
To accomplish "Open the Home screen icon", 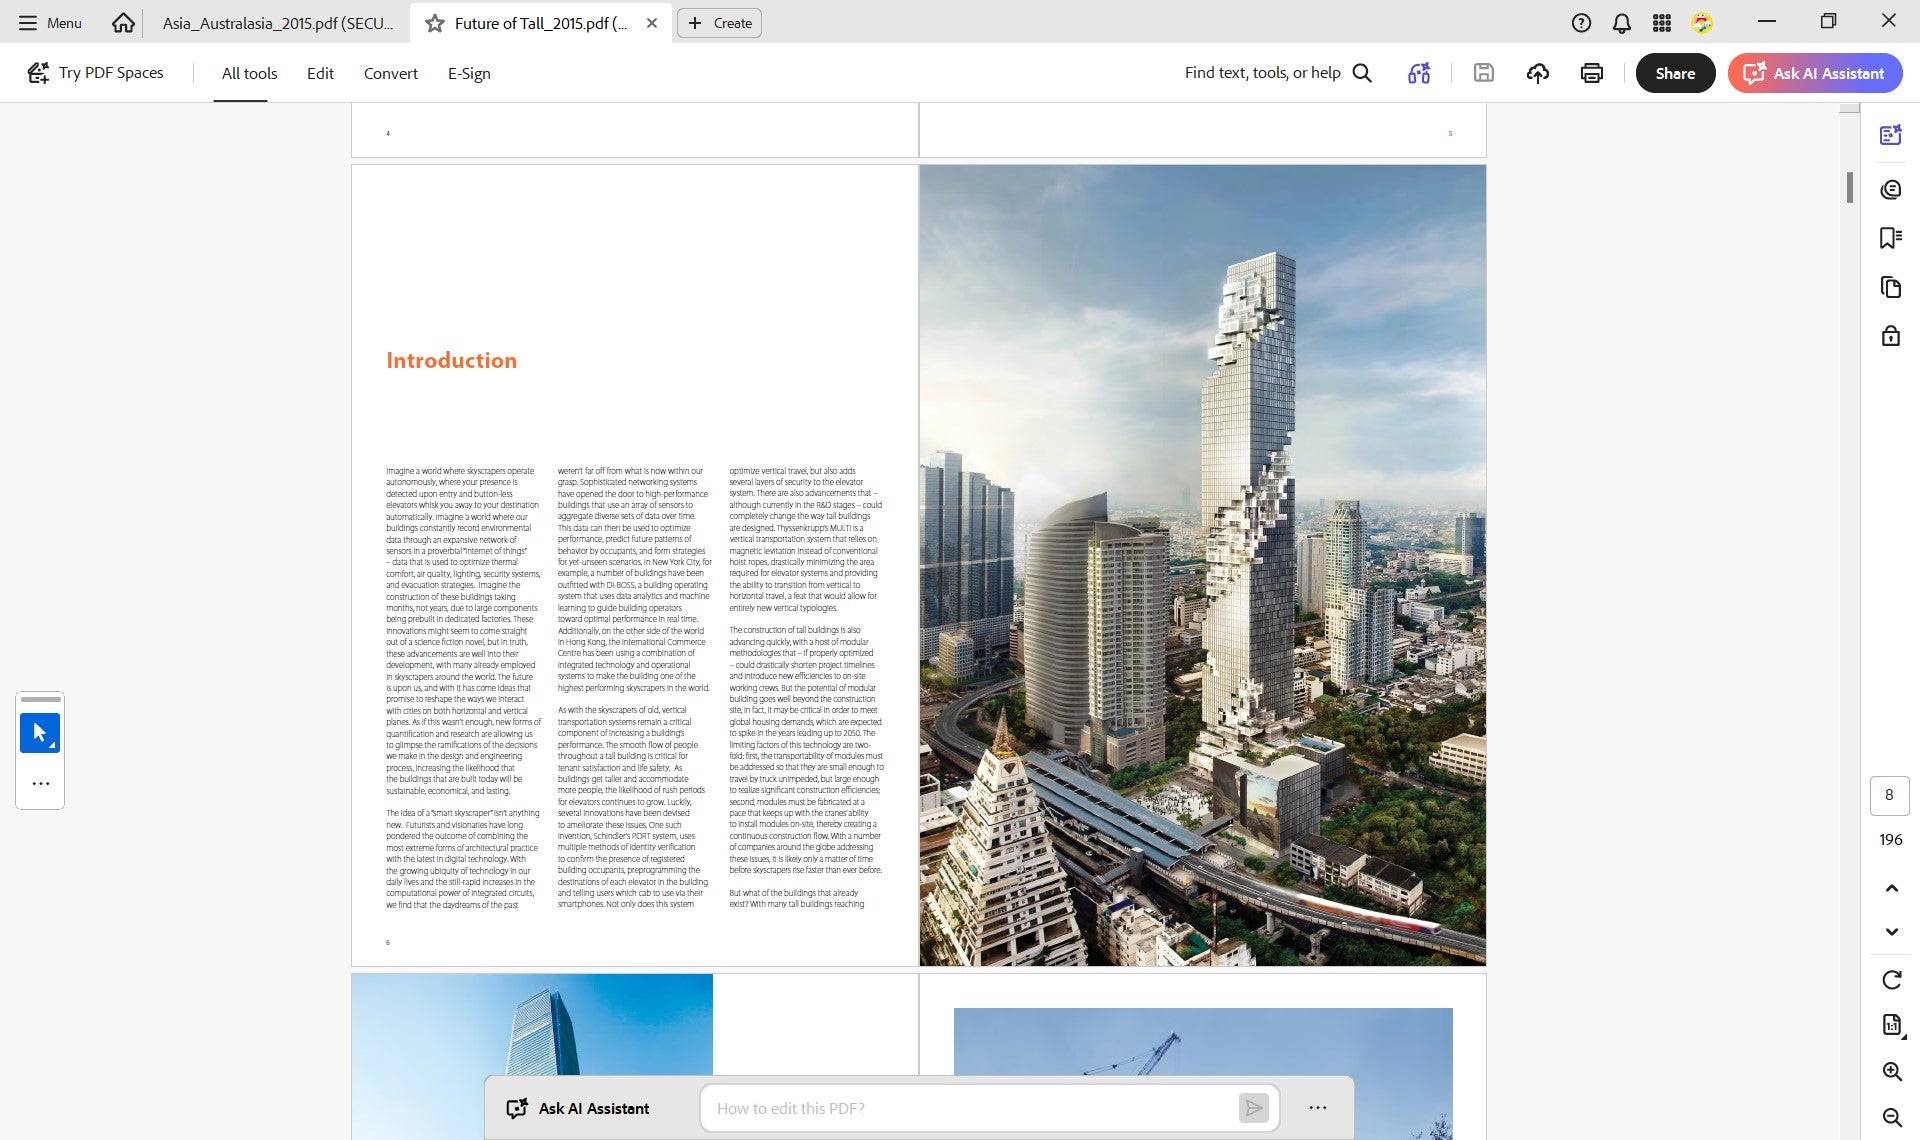I will [x=123, y=23].
